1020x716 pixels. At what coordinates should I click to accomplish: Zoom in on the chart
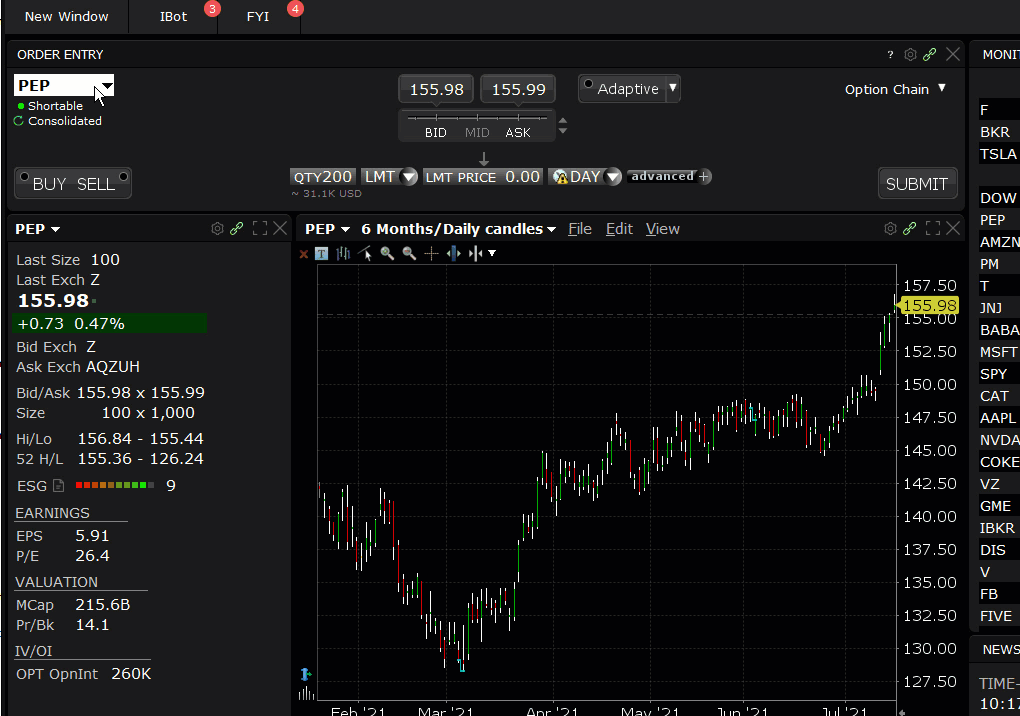tap(387, 254)
